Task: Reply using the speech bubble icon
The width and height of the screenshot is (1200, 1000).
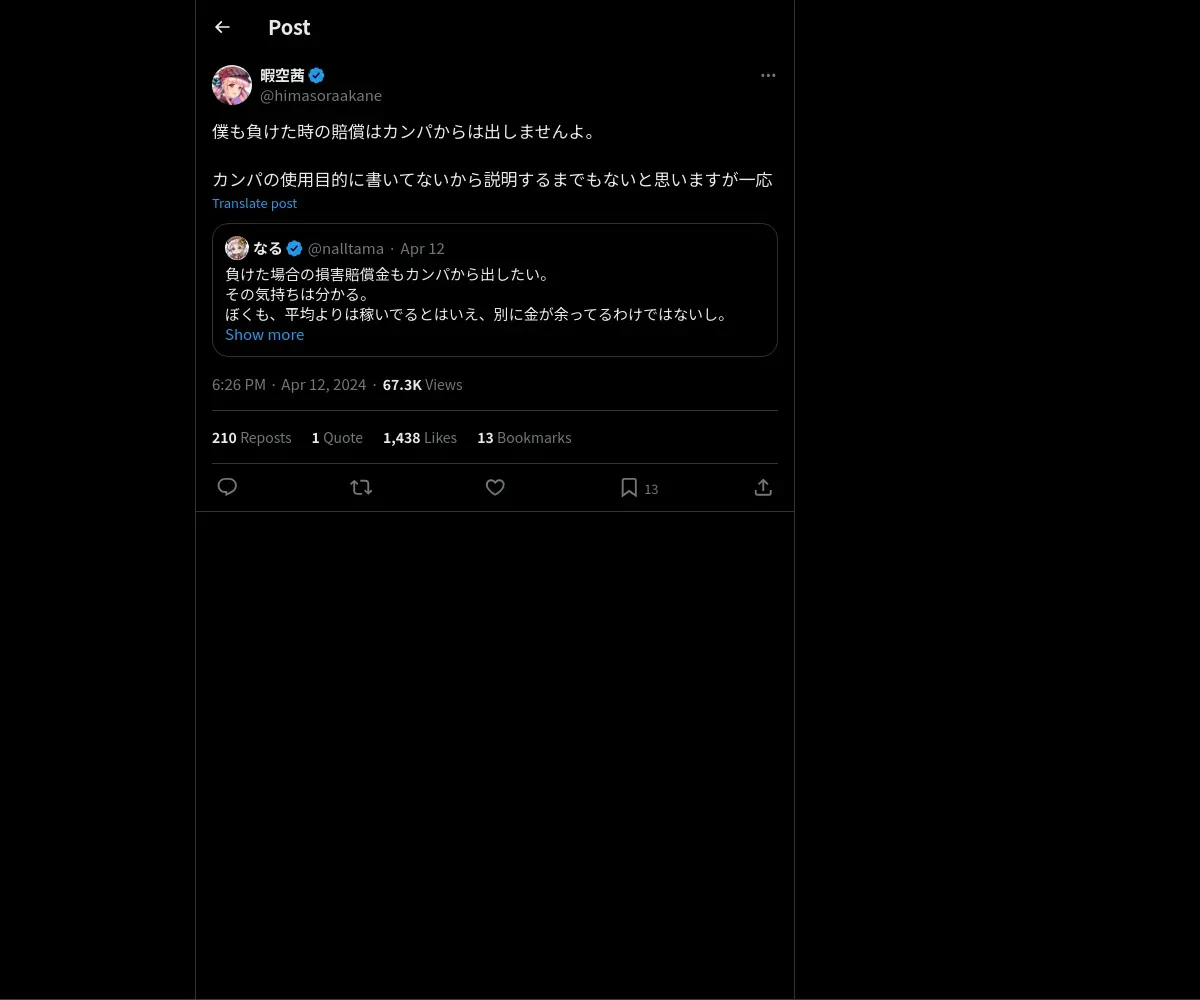Action: (227, 487)
